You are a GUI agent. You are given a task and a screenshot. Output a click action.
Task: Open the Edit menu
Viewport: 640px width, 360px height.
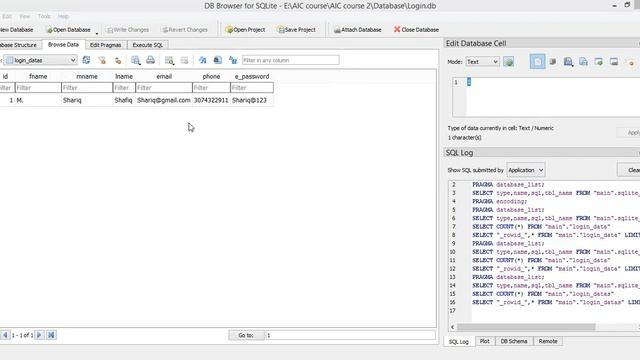point(7,16)
